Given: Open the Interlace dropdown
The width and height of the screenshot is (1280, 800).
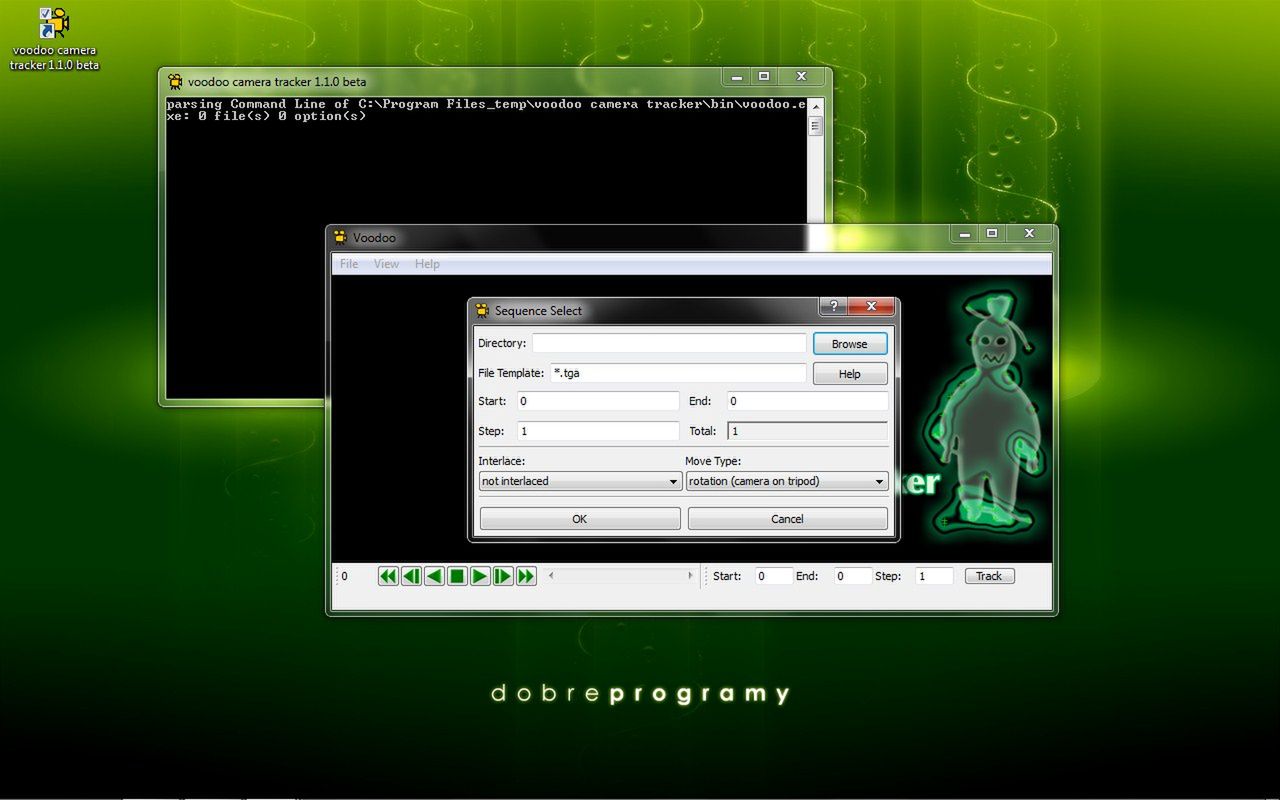Looking at the screenshot, I should (x=581, y=481).
